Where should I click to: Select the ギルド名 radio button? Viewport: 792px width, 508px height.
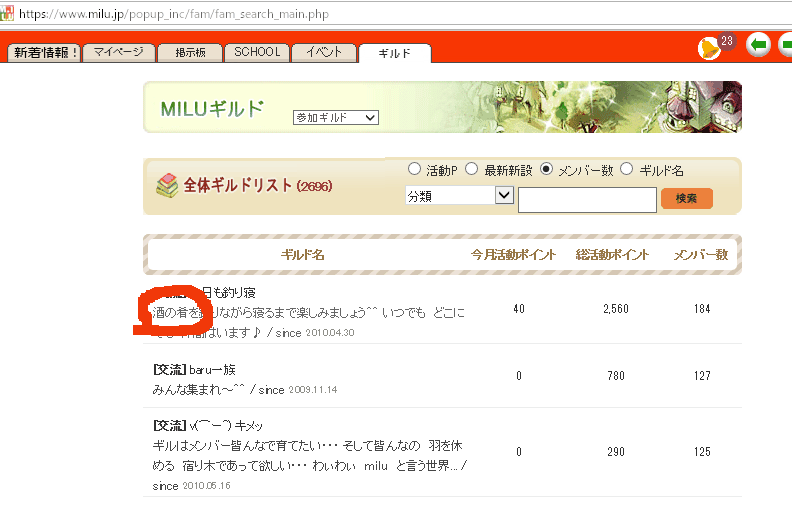pos(627,170)
